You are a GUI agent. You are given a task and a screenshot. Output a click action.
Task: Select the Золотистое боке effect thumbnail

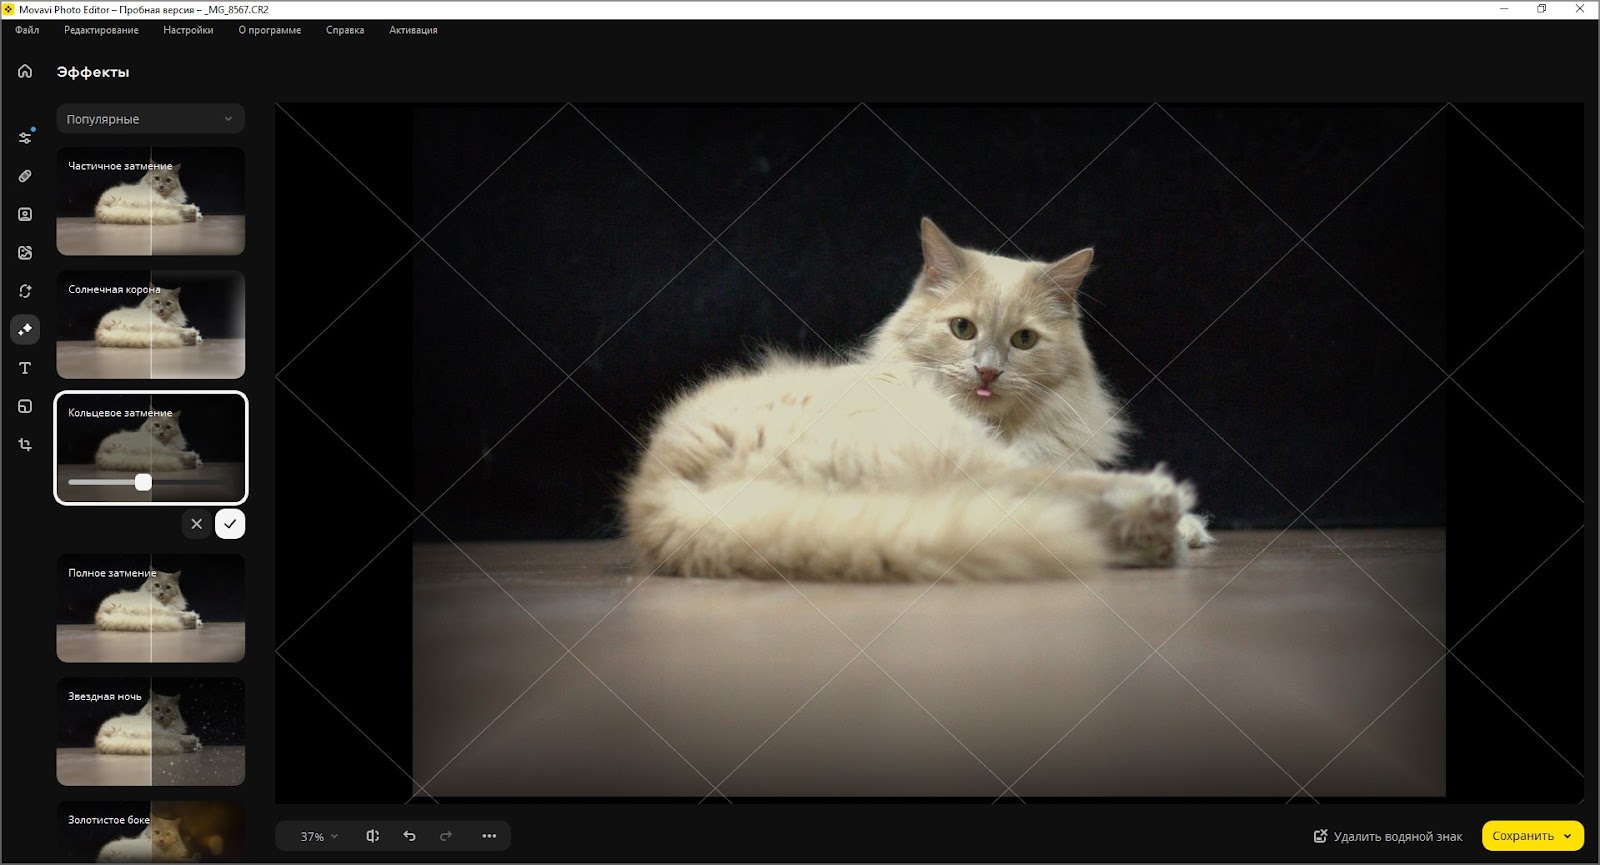[x=150, y=832]
